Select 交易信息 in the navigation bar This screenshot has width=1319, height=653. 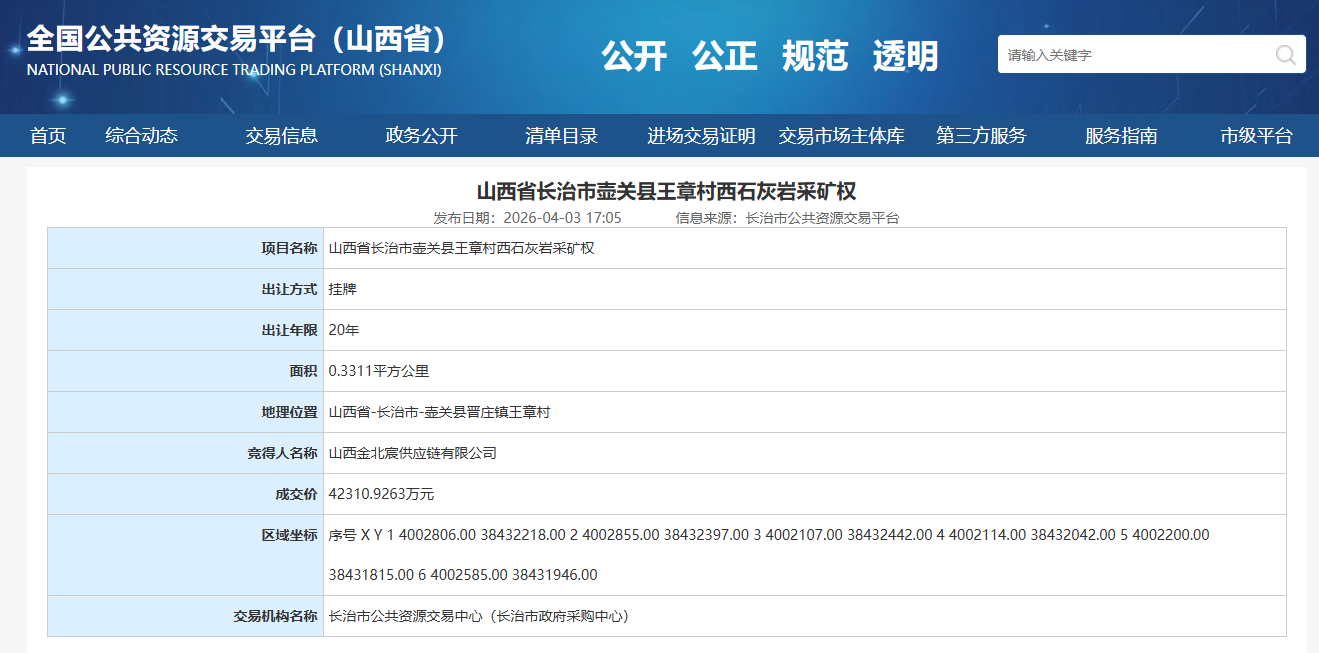coord(281,136)
